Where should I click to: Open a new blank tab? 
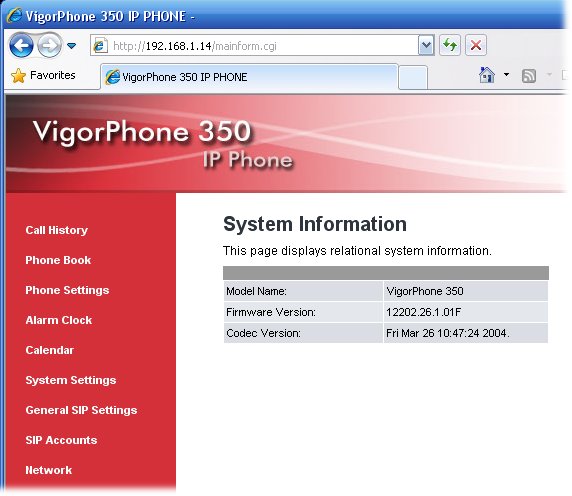(x=413, y=77)
